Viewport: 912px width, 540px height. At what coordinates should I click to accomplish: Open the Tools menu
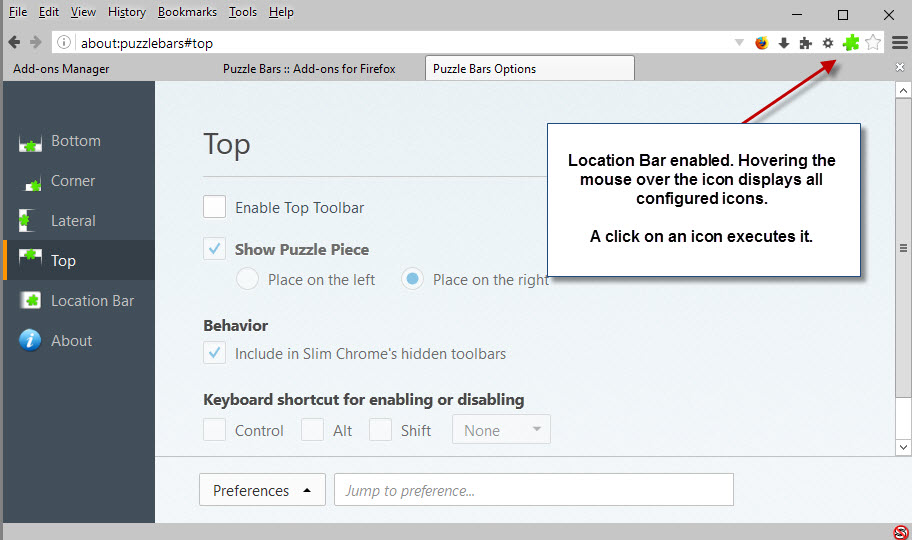243,12
